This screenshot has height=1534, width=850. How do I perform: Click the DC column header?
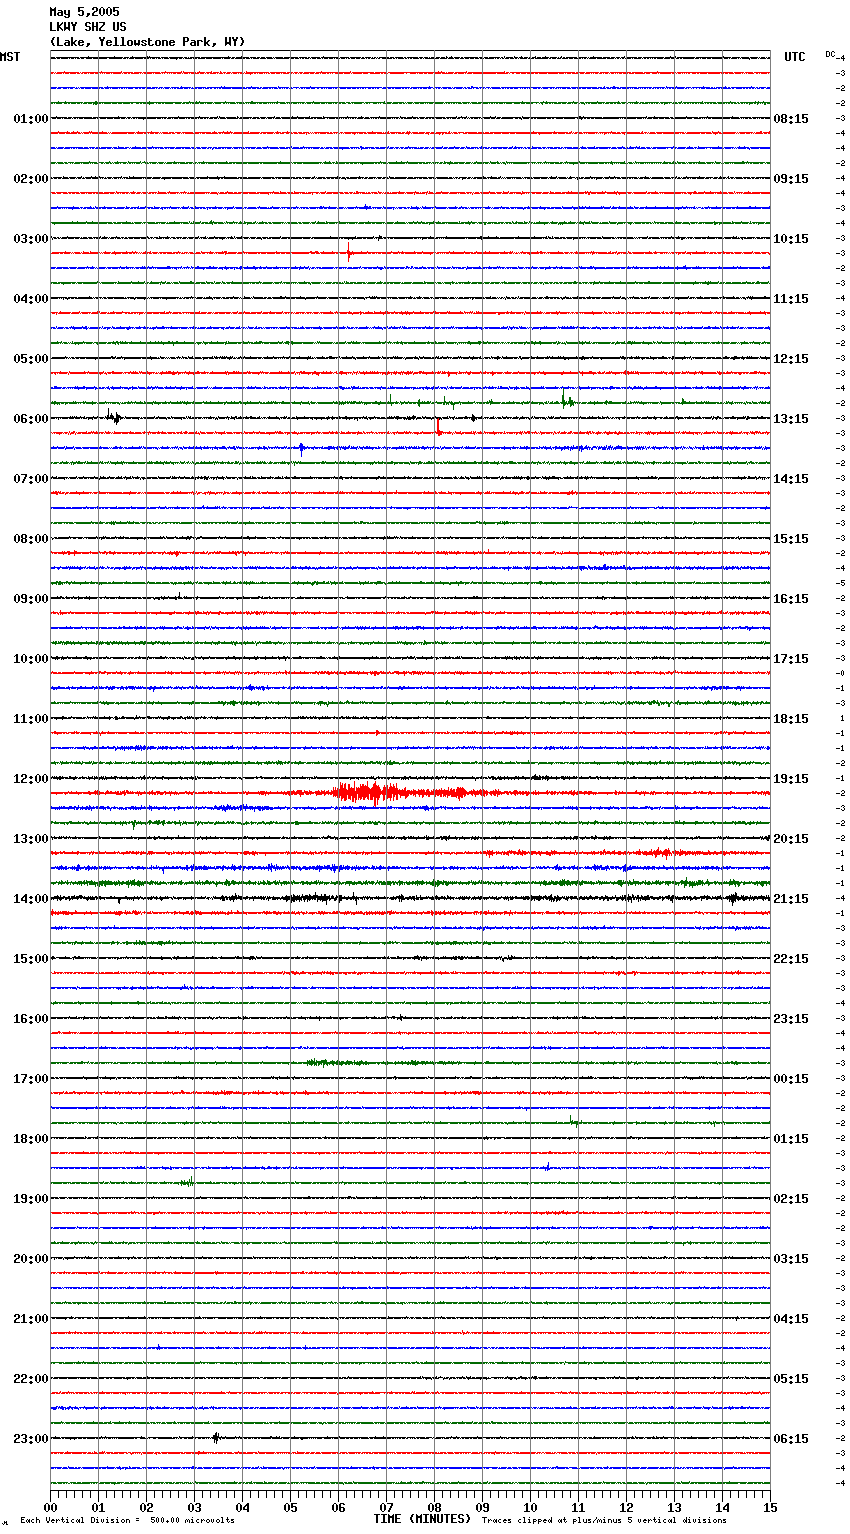[830, 54]
